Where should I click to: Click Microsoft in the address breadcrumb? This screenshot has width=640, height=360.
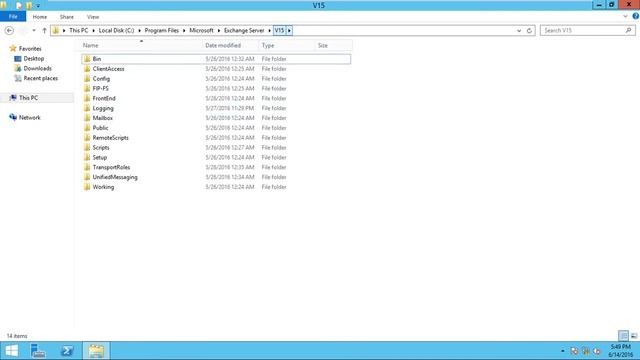point(201,31)
